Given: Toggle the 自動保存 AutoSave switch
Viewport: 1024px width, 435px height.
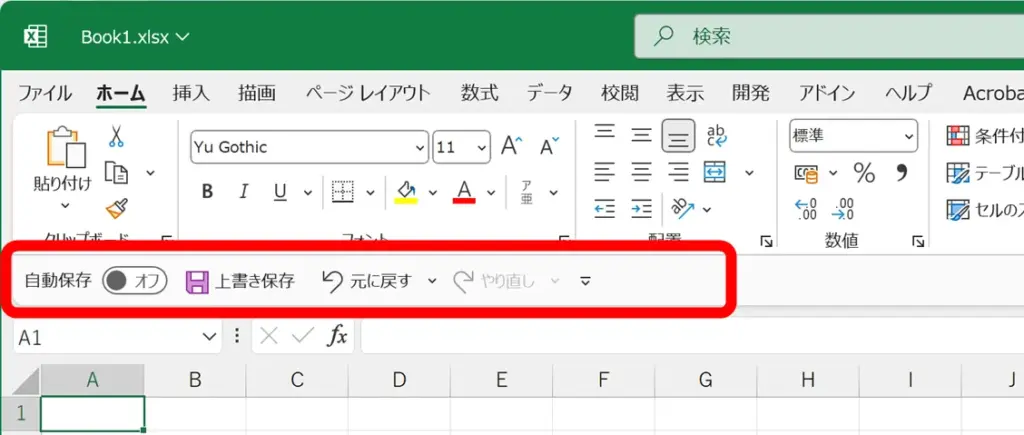Looking at the screenshot, I should (x=135, y=281).
